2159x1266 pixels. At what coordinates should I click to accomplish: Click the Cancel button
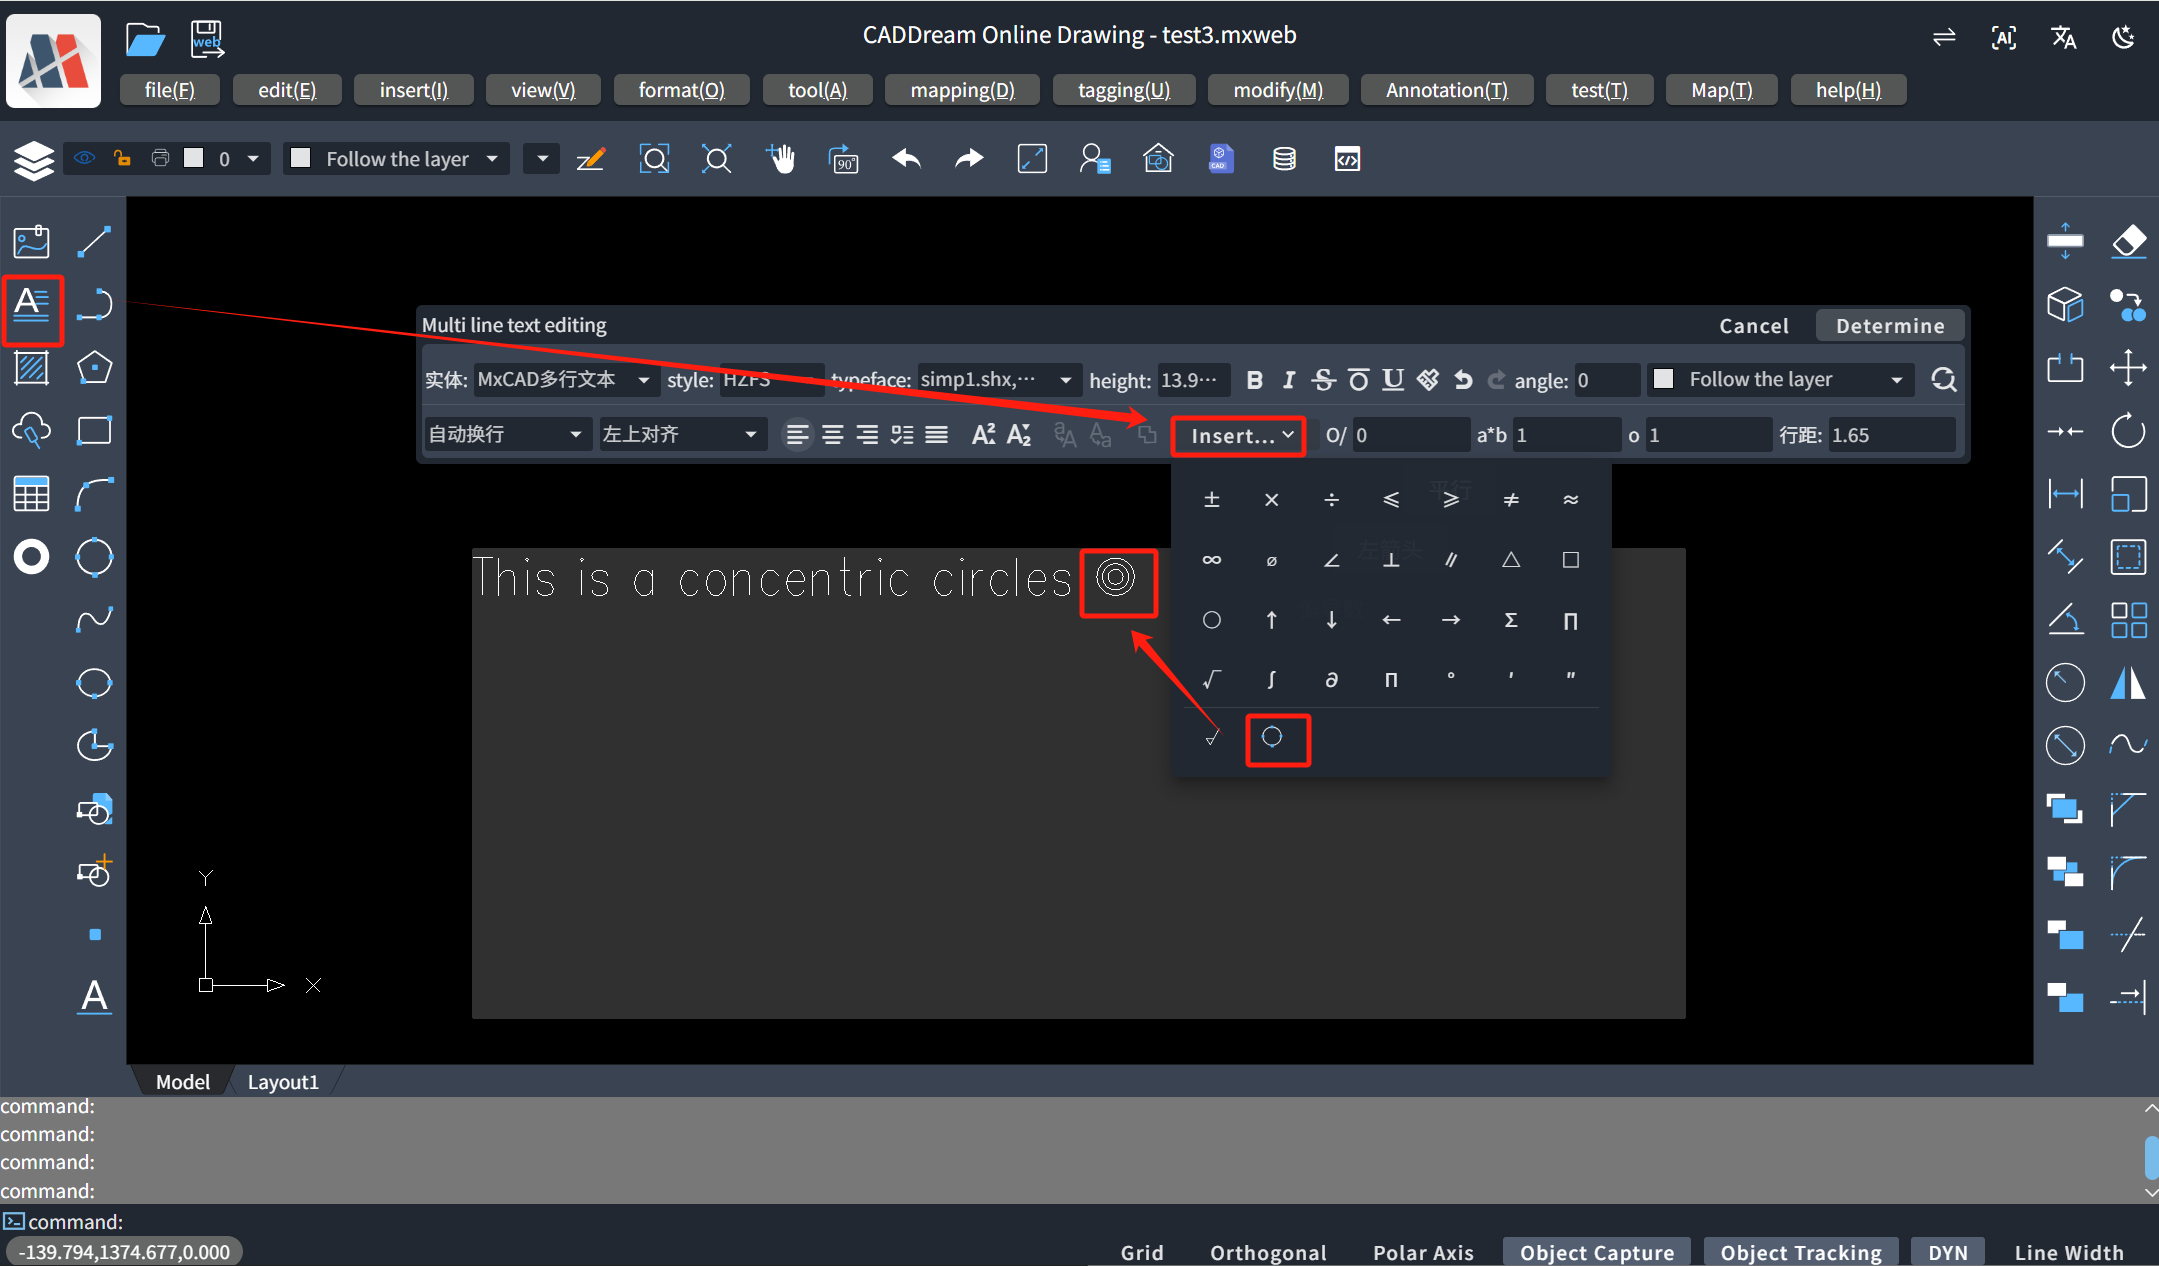[1753, 326]
